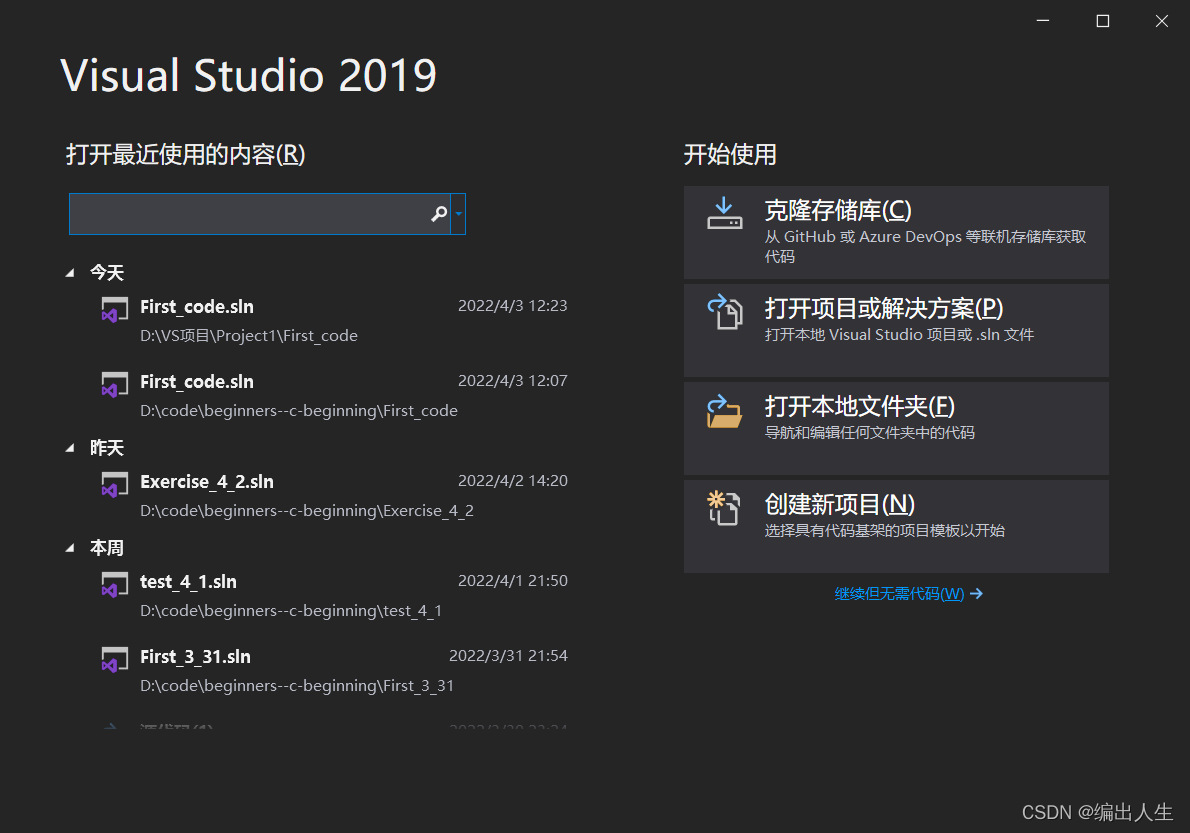This screenshot has height=833, width=1190.
Task: Collapse the 本周 group
Action: [x=70, y=548]
